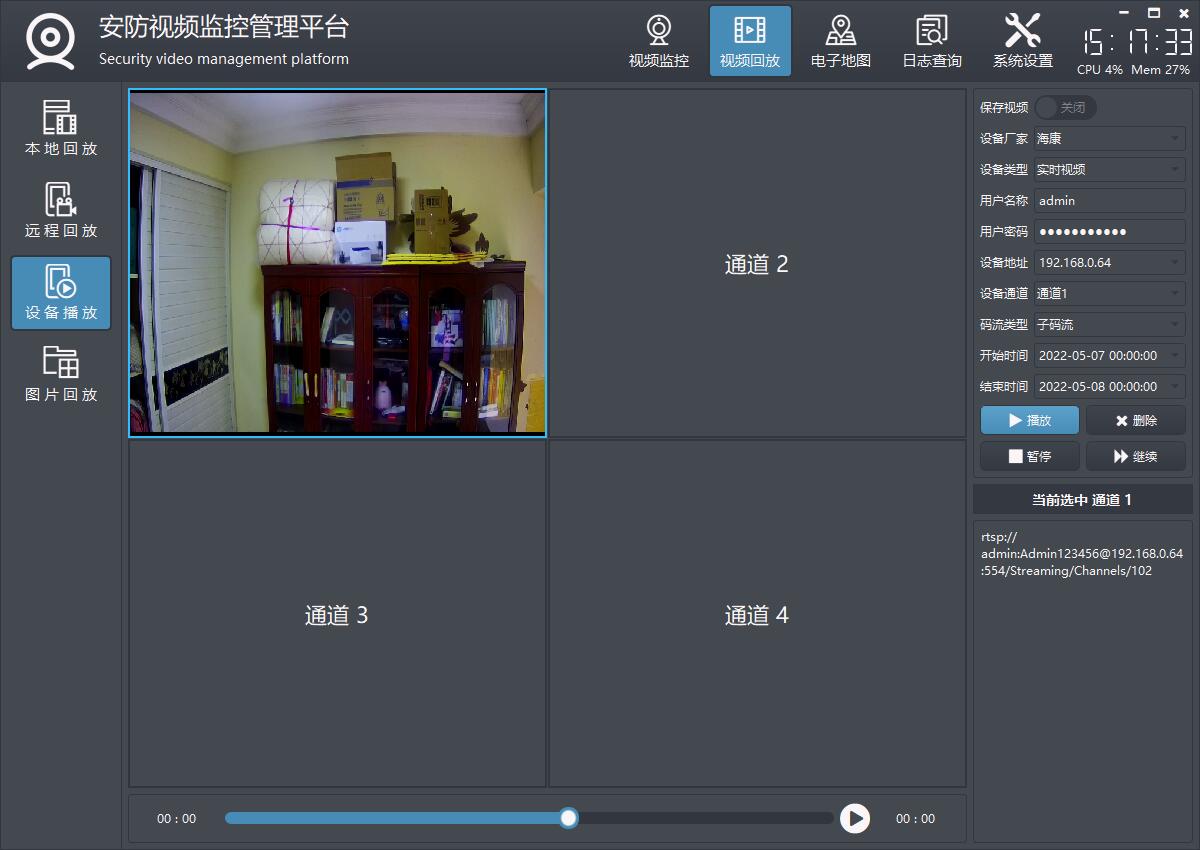Click the round play button beside timeline
This screenshot has height=850, width=1200.
[x=854, y=818]
